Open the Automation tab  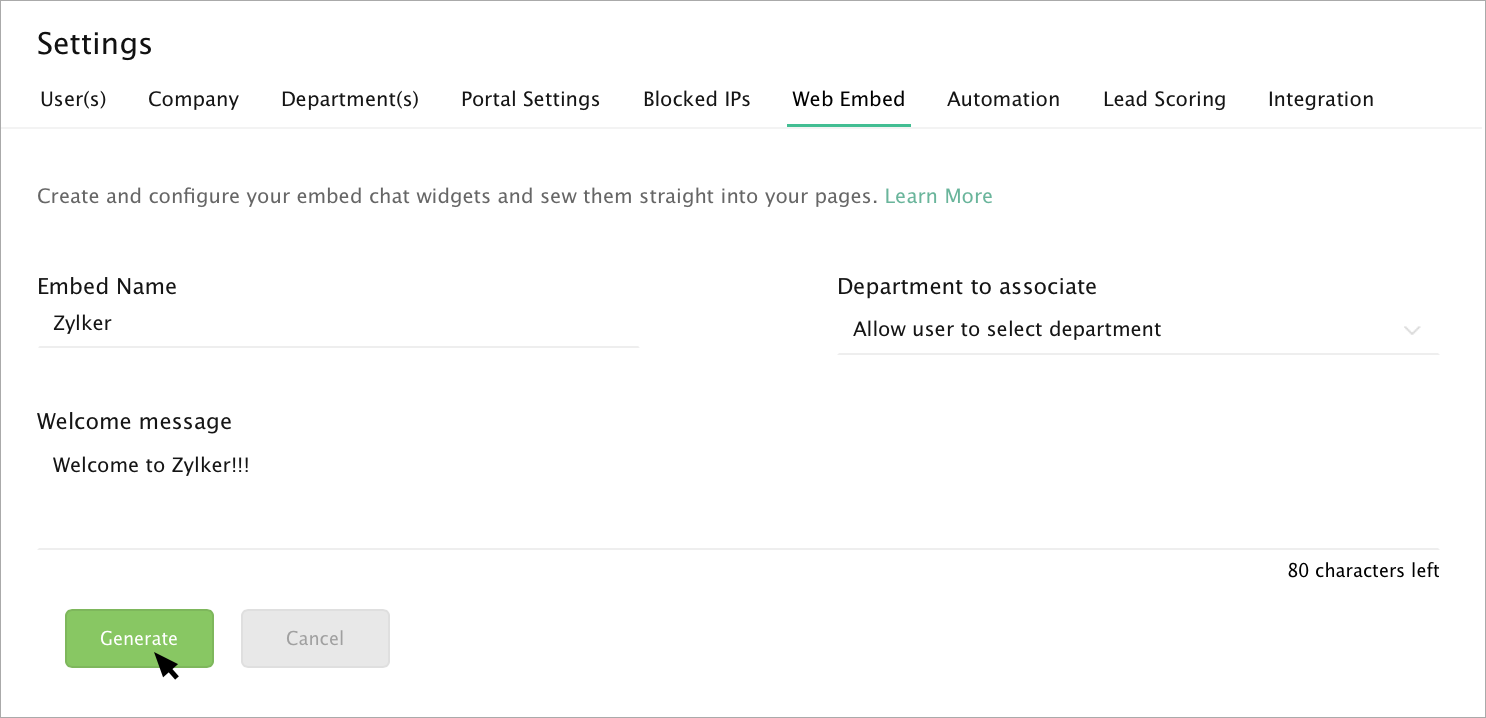pyautogui.click(x=1003, y=99)
